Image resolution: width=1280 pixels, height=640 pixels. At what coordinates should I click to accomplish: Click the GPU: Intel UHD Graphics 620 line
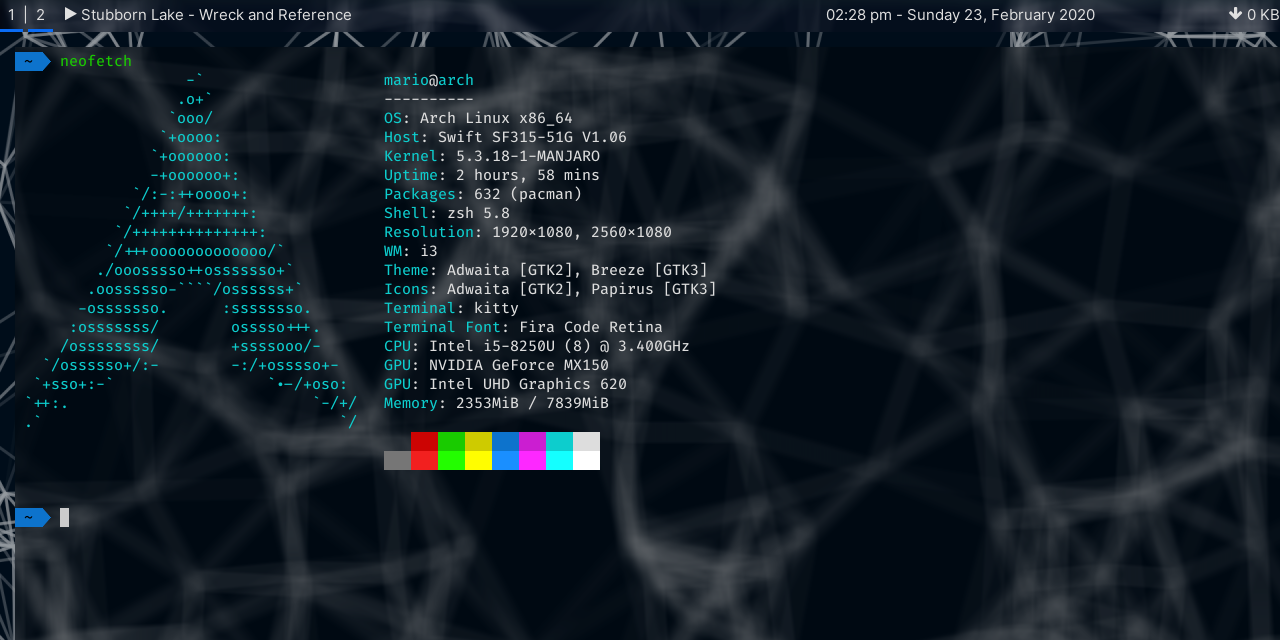505,384
